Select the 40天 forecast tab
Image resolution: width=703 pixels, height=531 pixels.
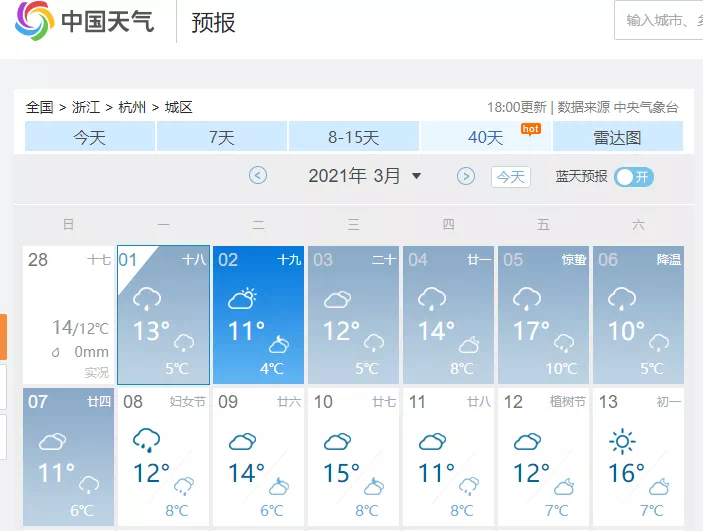point(486,137)
